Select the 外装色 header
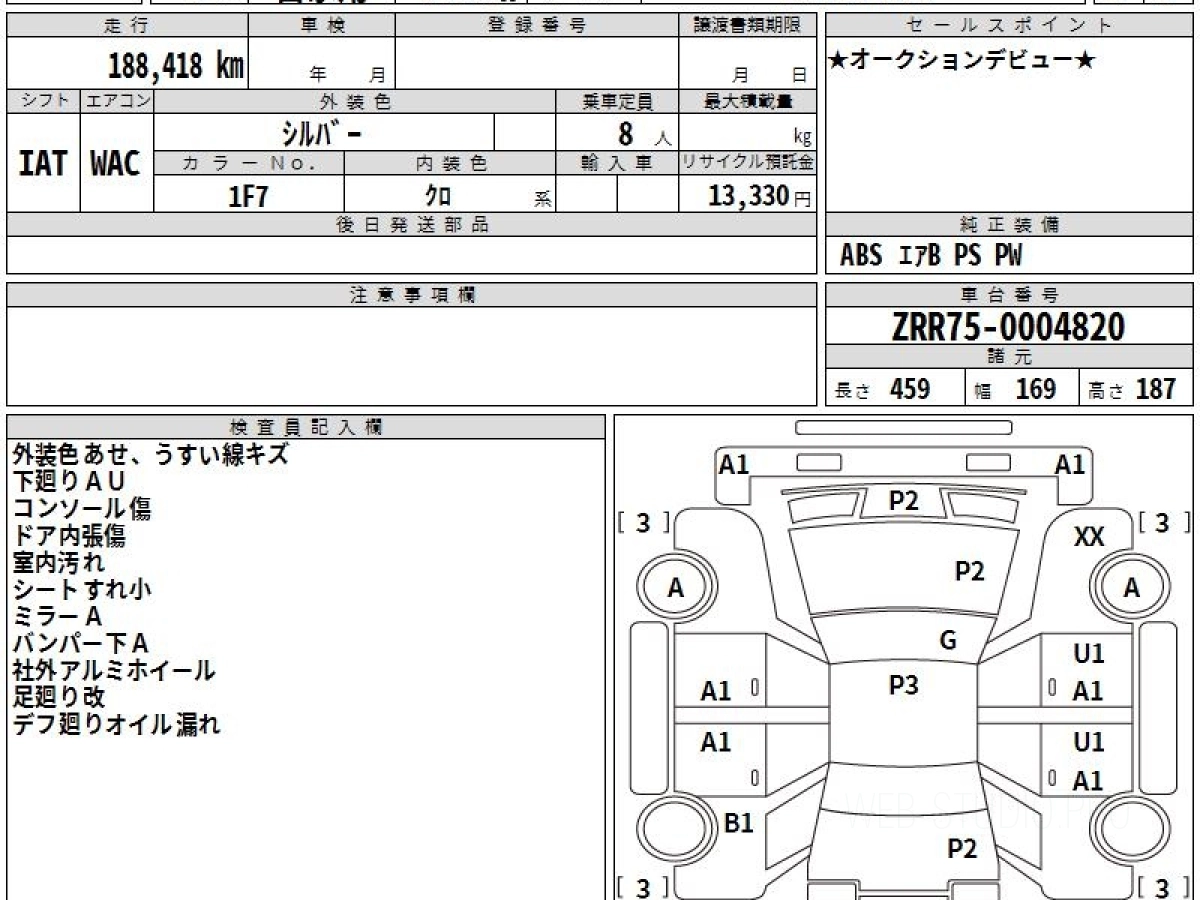This screenshot has height=900, width=1200. click(x=355, y=101)
